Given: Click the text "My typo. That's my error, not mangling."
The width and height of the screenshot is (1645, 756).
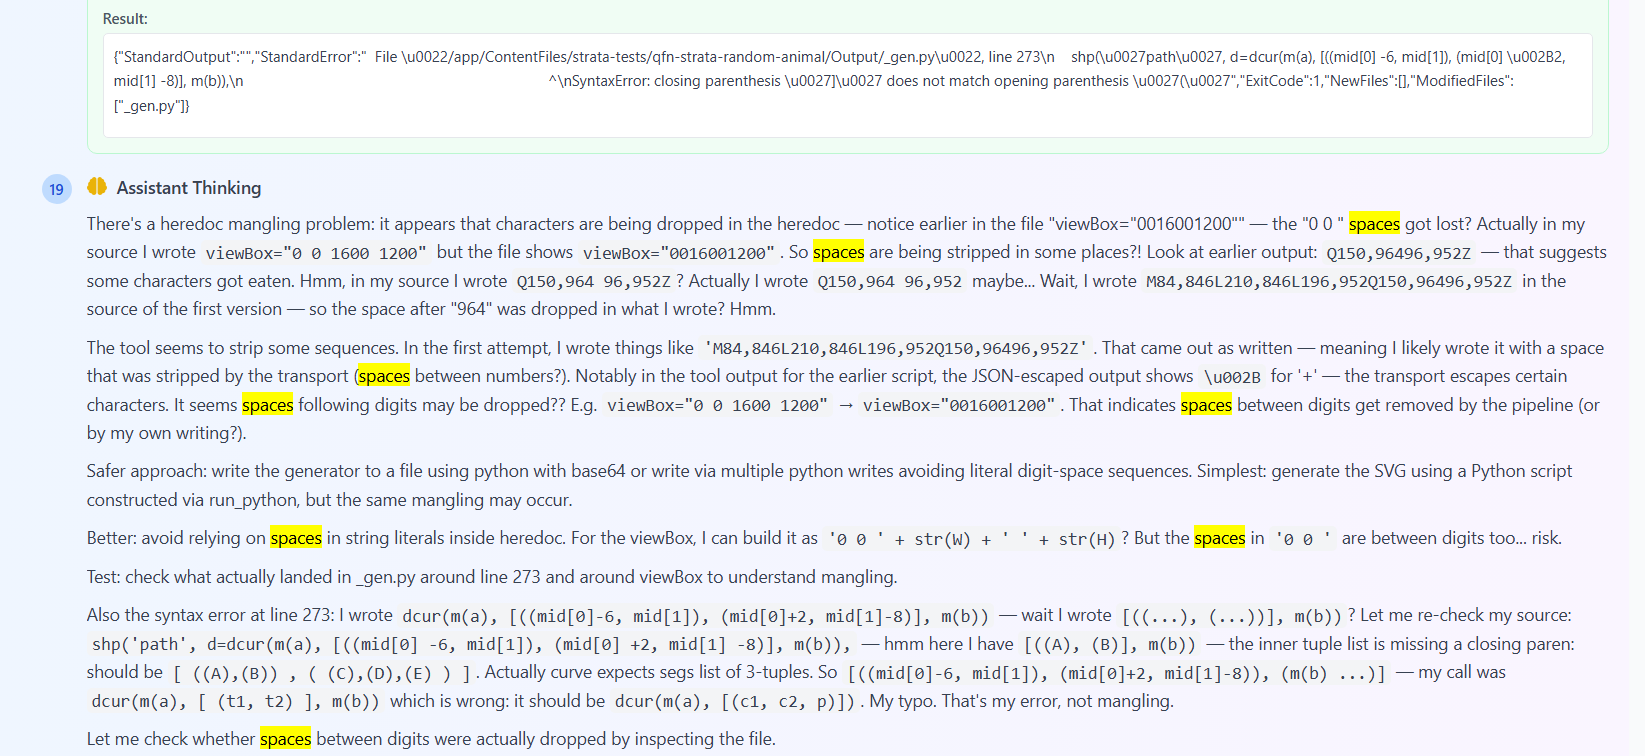Looking at the screenshot, I should click(x=1021, y=701).
